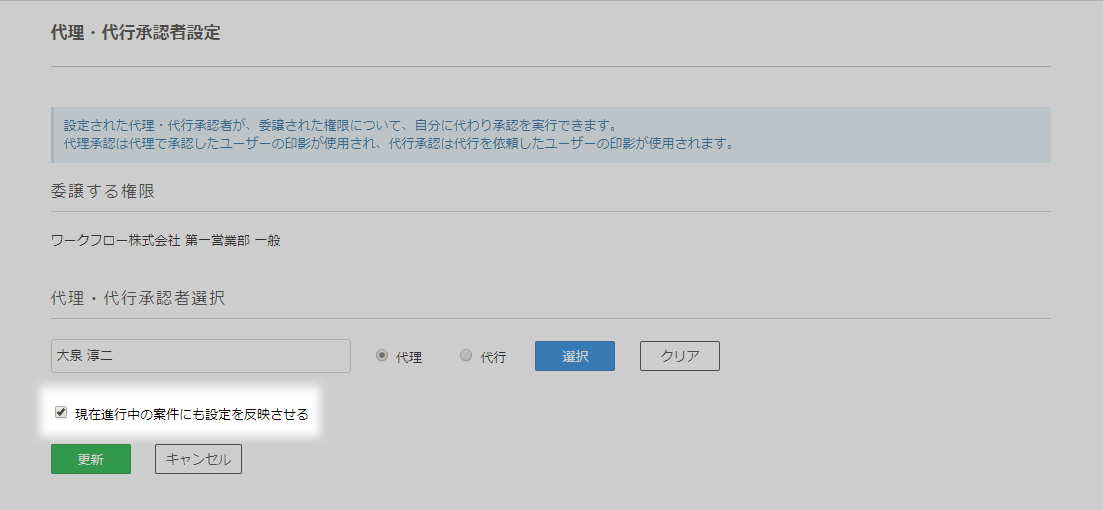Click info line starting 設定された代理・代行承認者が
This screenshot has height=510, width=1103.
point(340,127)
